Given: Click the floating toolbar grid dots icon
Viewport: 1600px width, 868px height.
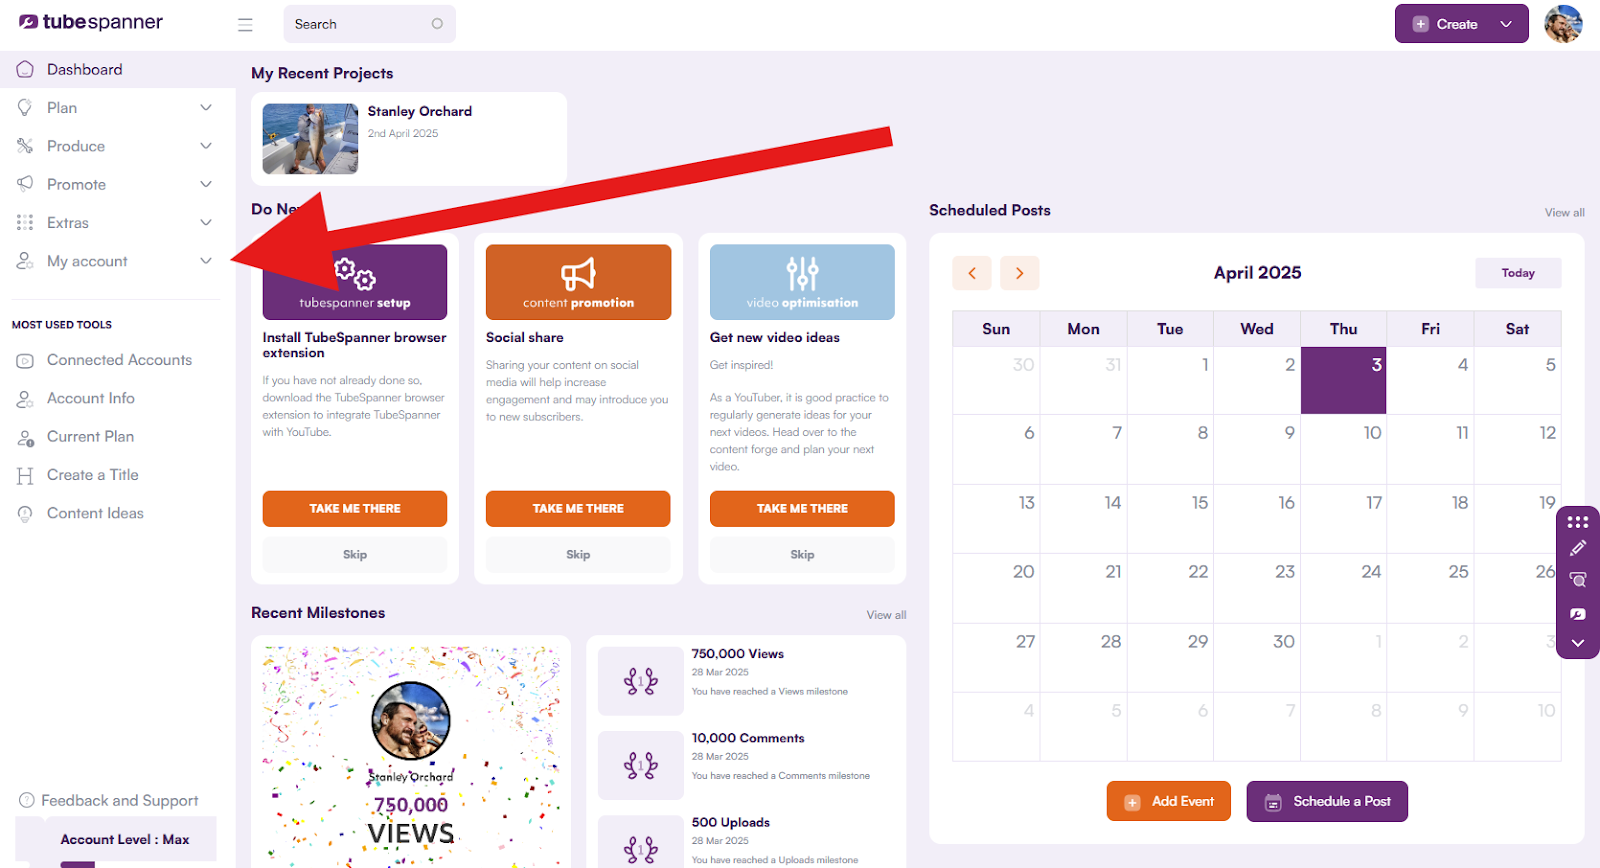Looking at the screenshot, I should (x=1578, y=522).
